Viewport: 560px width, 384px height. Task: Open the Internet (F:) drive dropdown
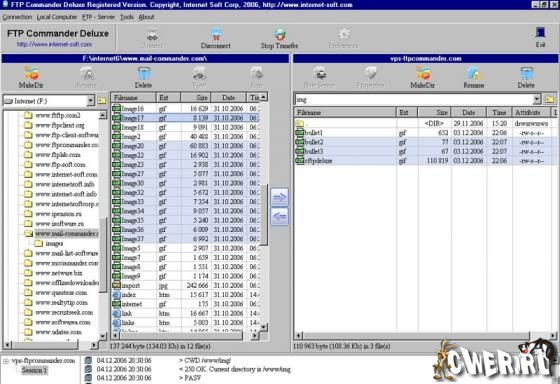(91, 101)
